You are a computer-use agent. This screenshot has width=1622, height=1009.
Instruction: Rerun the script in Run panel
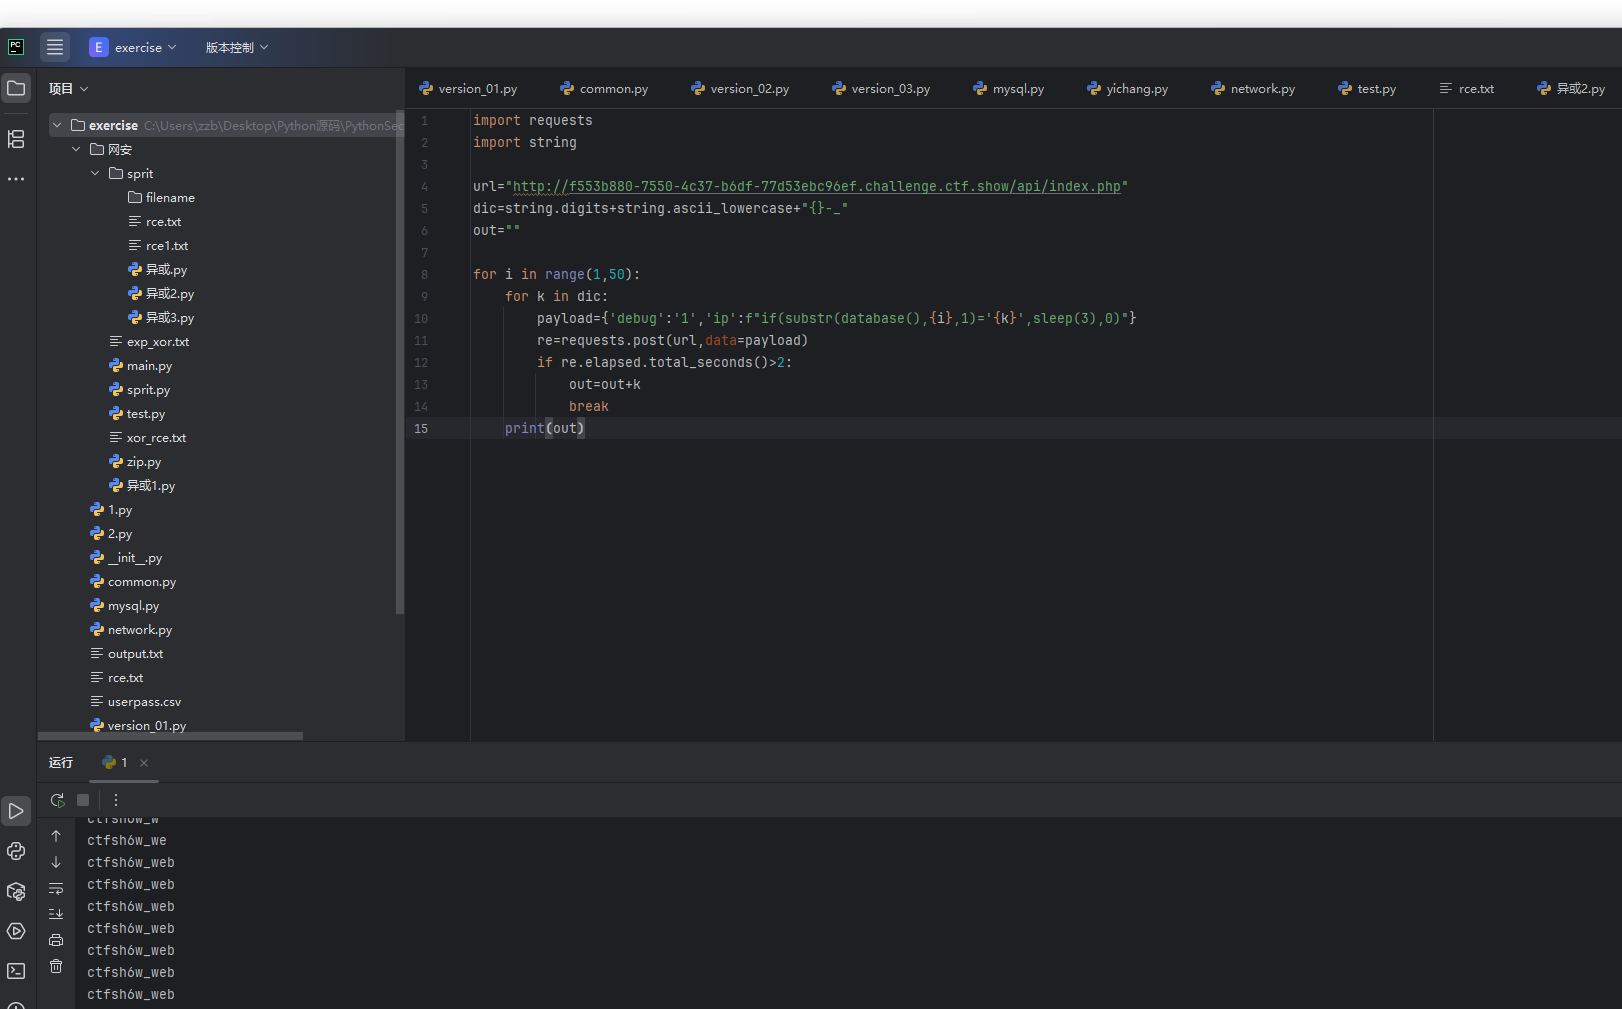57,800
